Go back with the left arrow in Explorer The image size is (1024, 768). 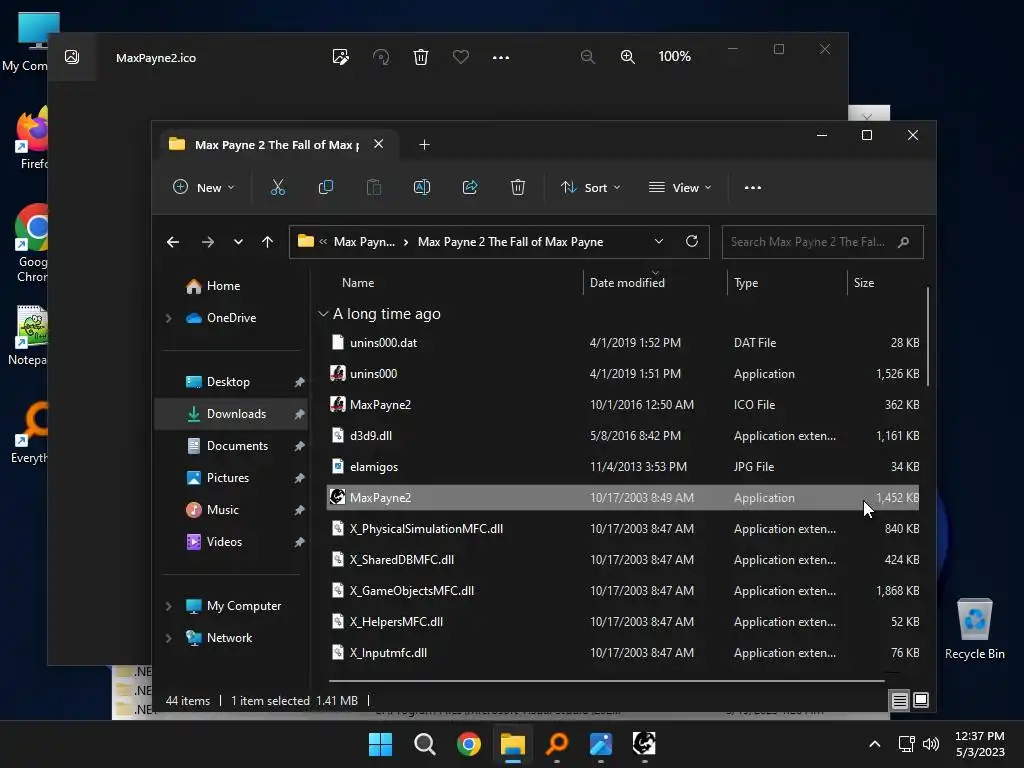pyautogui.click(x=173, y=242)
